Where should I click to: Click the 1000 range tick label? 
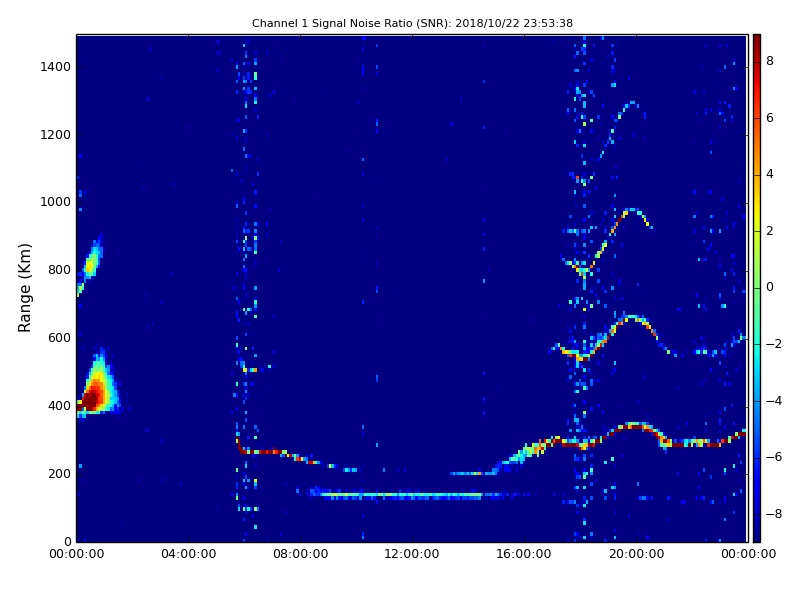tap(55, 202)
